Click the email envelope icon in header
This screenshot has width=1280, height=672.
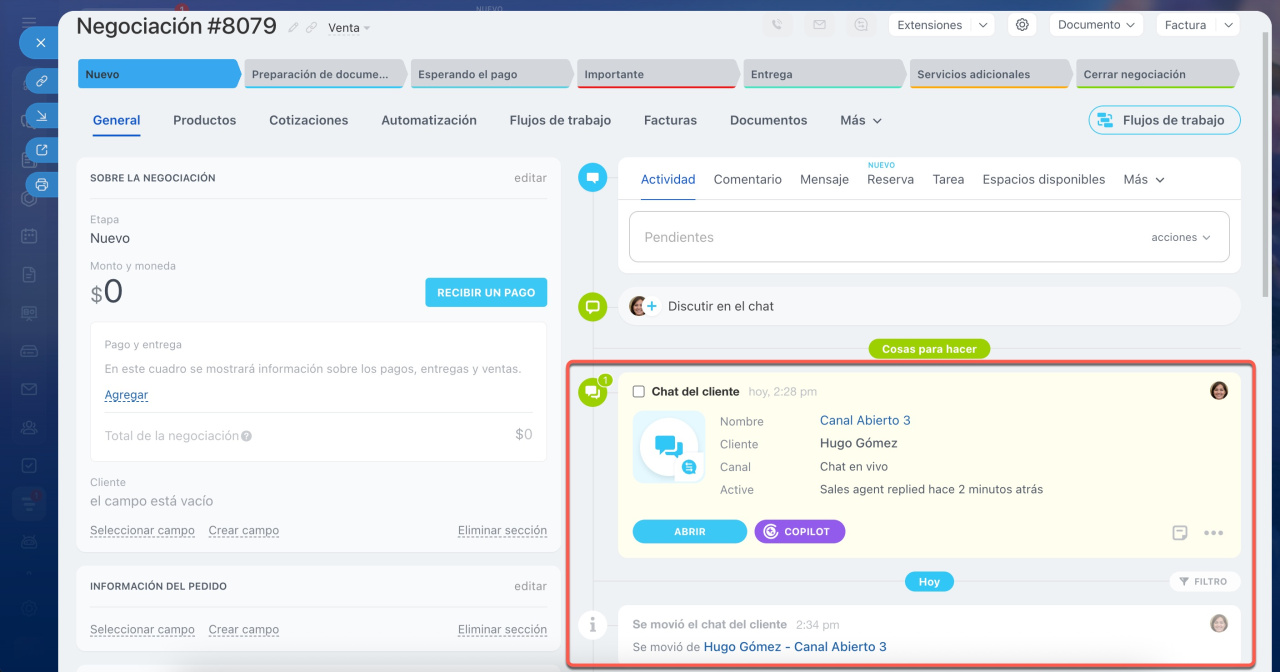(819, 25)
